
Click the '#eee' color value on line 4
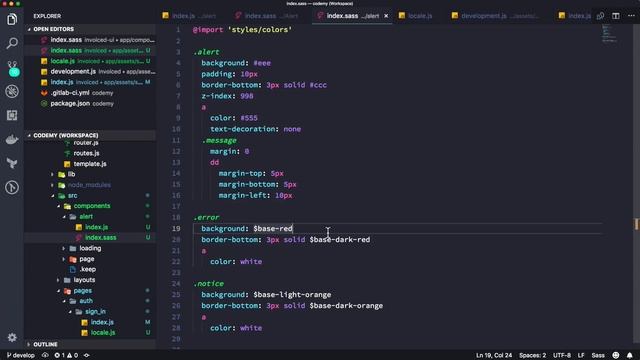[262, 63]
